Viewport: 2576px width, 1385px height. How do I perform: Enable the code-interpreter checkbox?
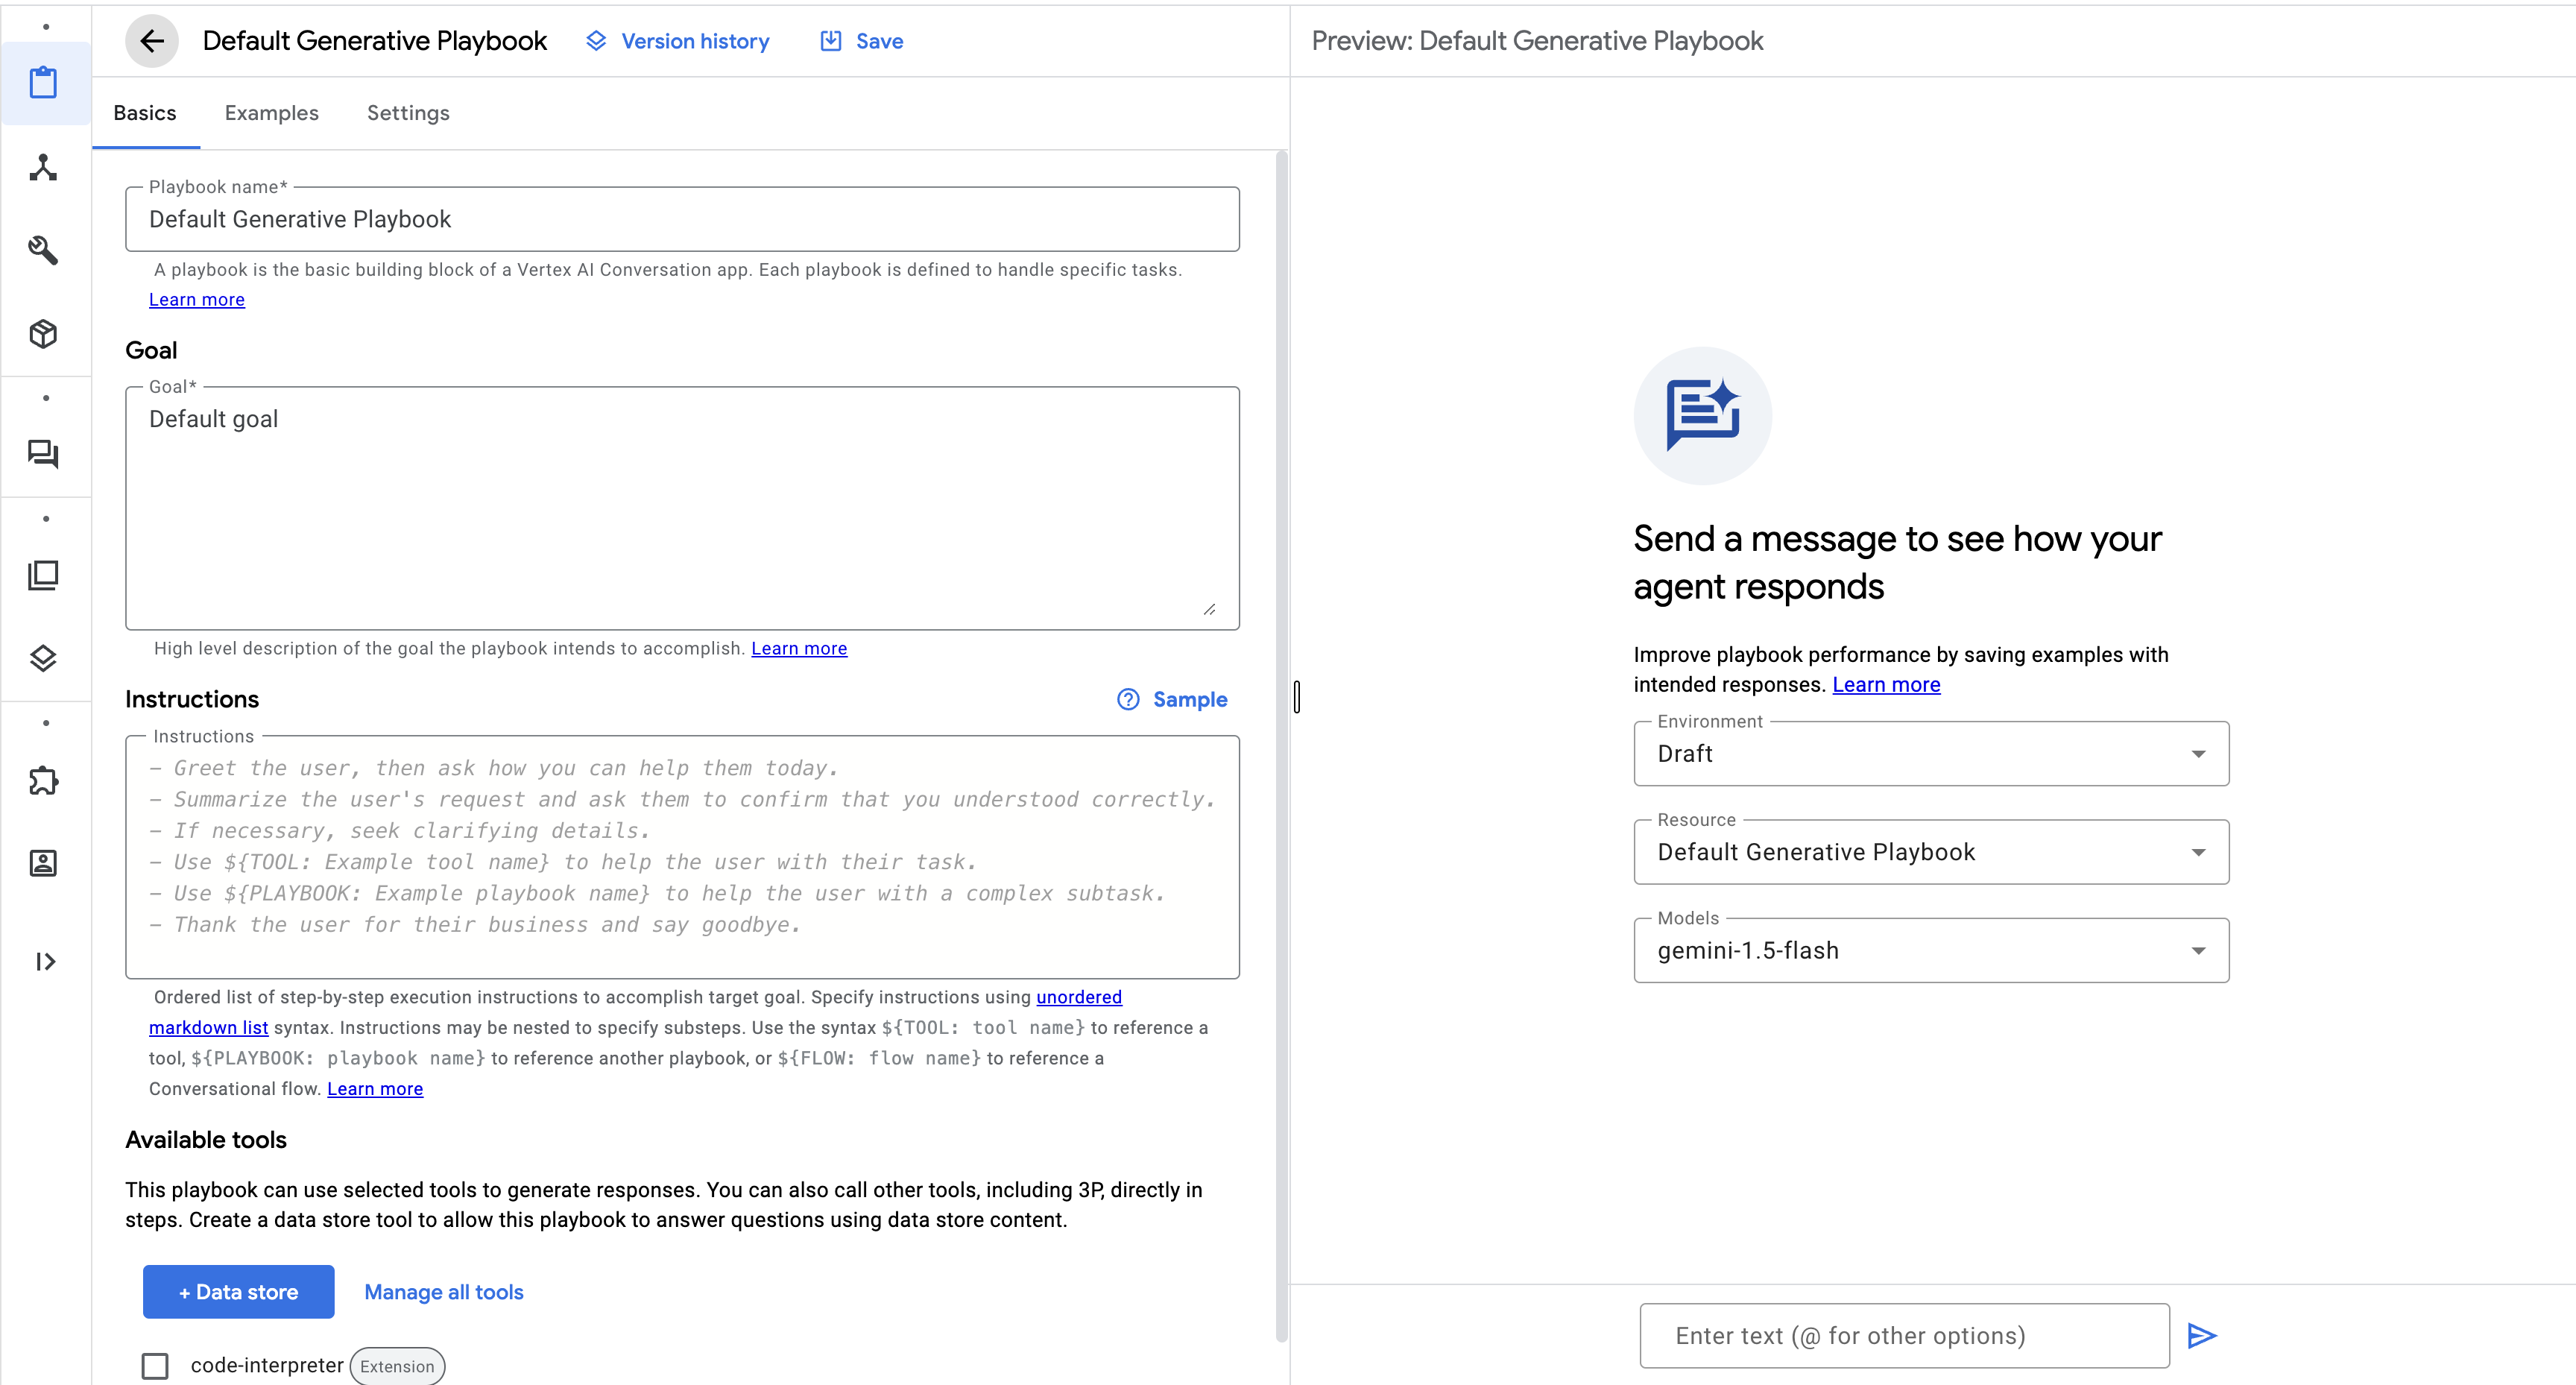tap(155, 1366)
